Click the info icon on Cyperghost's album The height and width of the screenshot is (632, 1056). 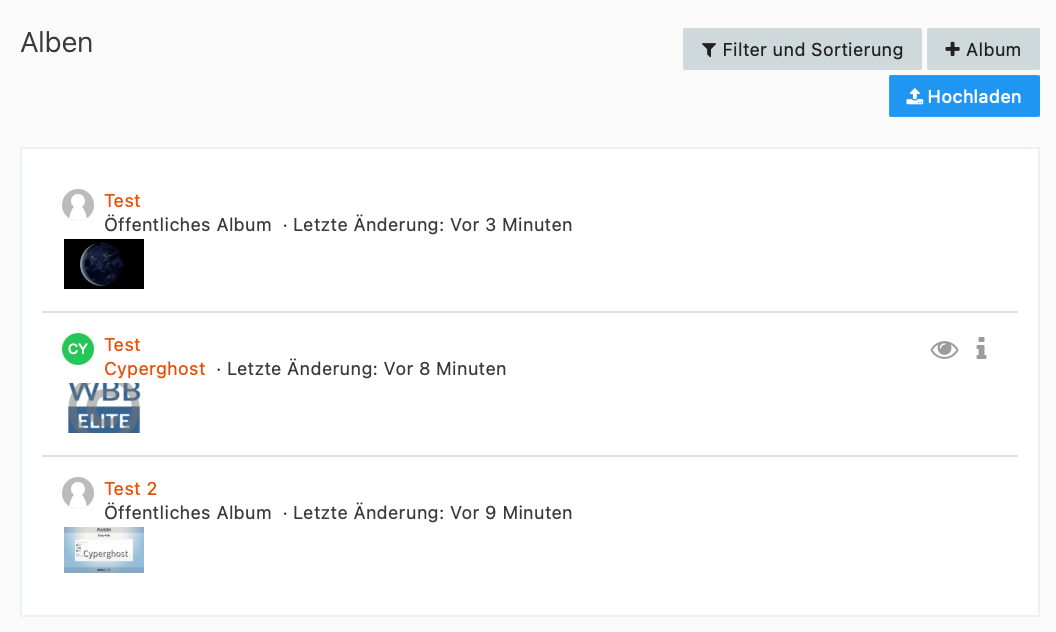[x=981, y=348]
